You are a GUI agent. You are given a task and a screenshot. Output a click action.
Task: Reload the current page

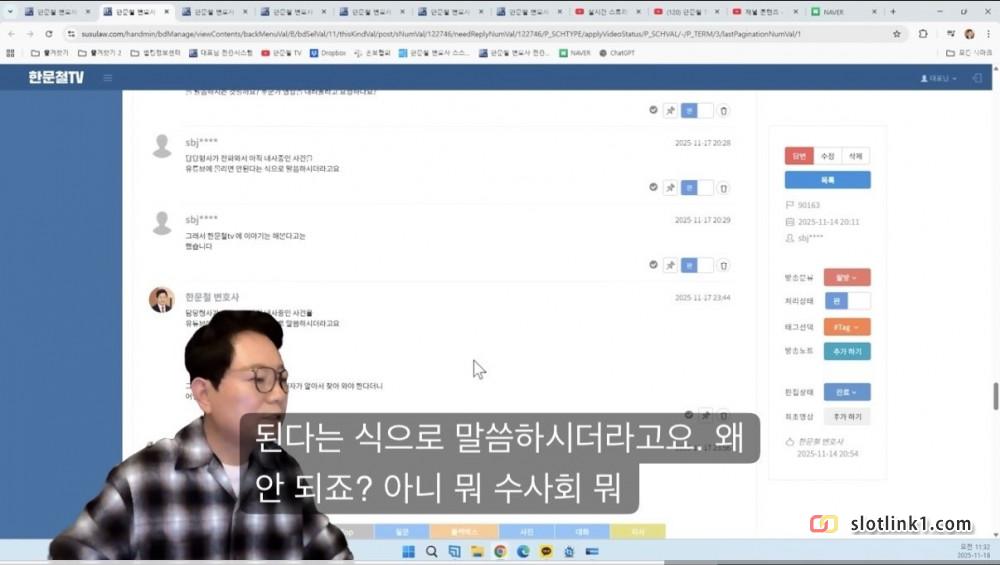(x=49, y=34)
